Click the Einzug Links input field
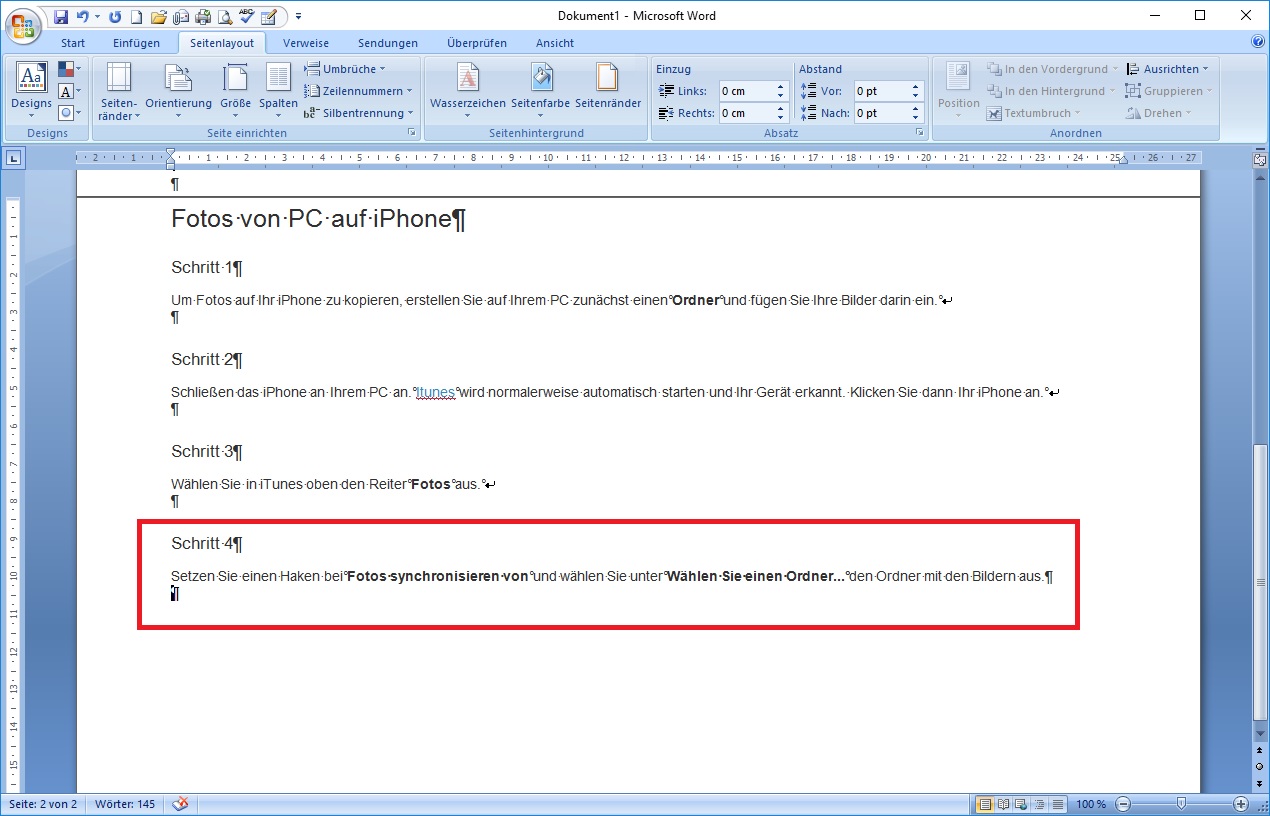This screenshot has height=816, width=1270. 745,91
